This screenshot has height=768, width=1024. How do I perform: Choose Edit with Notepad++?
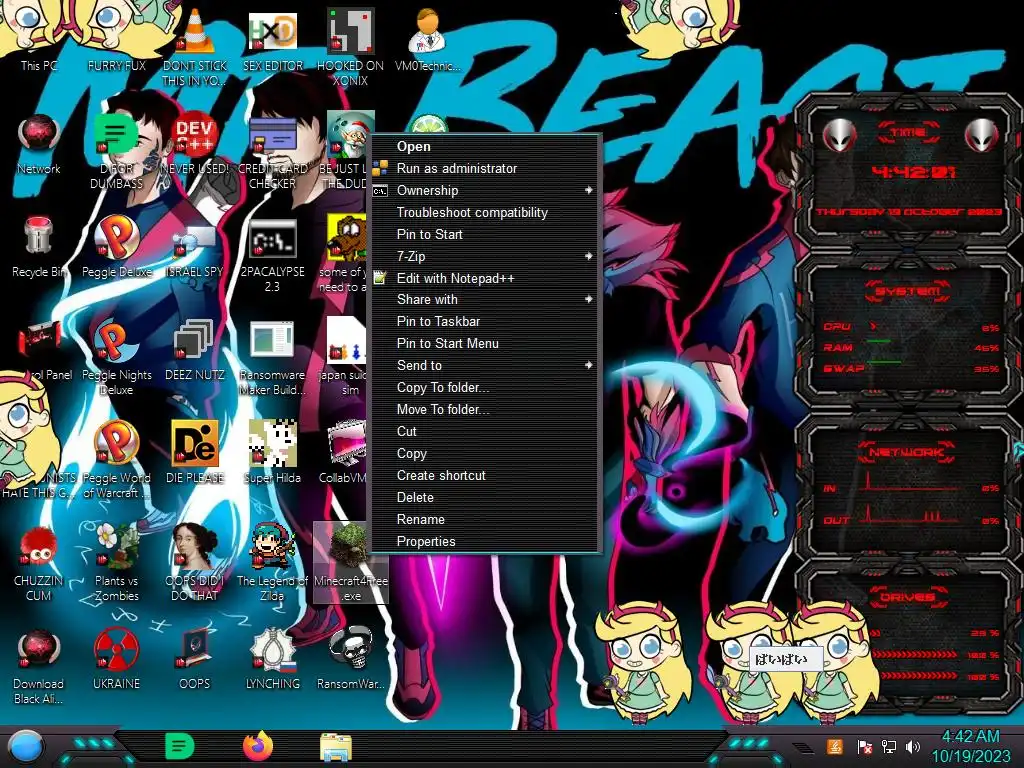[x=486, y=279]
